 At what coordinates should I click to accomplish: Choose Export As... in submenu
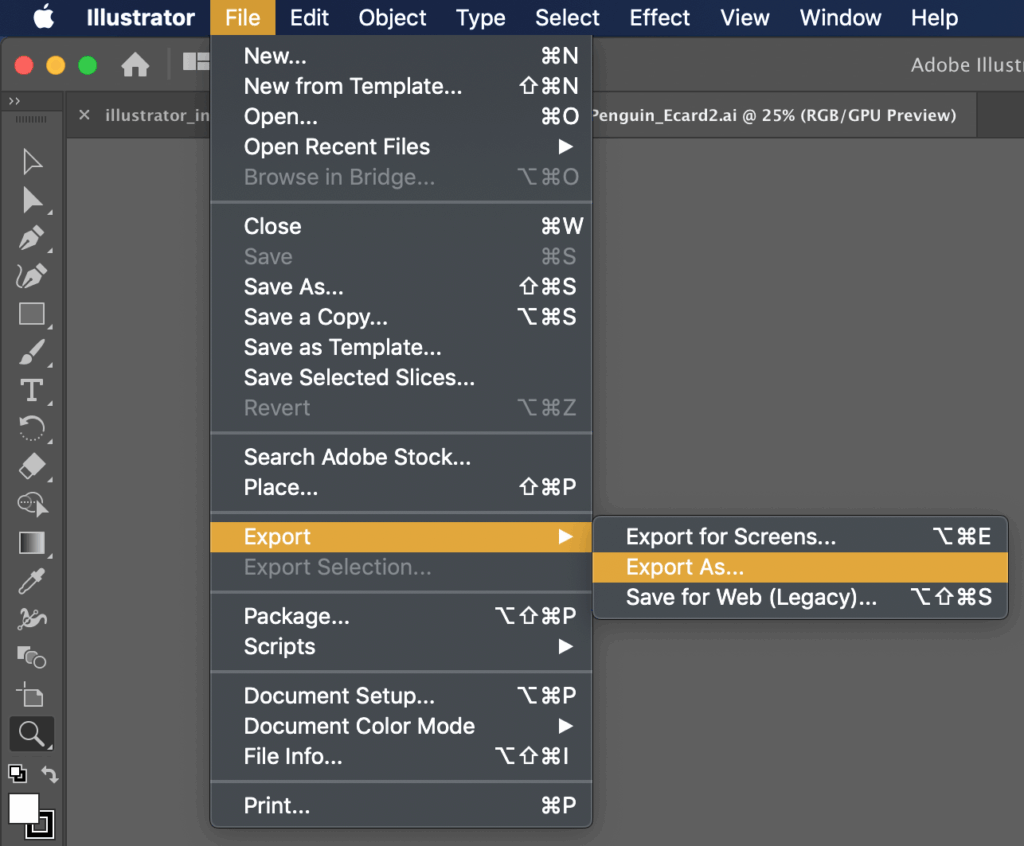[800, 567]
